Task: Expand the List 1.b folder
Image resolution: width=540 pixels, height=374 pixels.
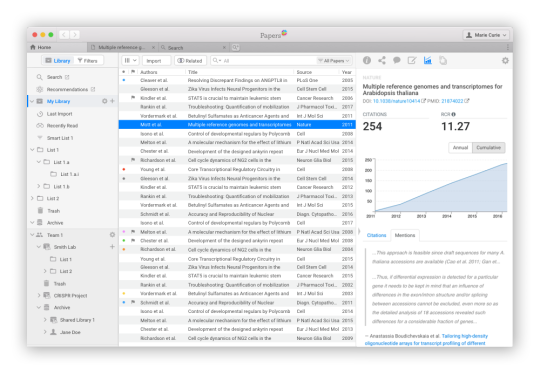Action: (x=39, y=186)
